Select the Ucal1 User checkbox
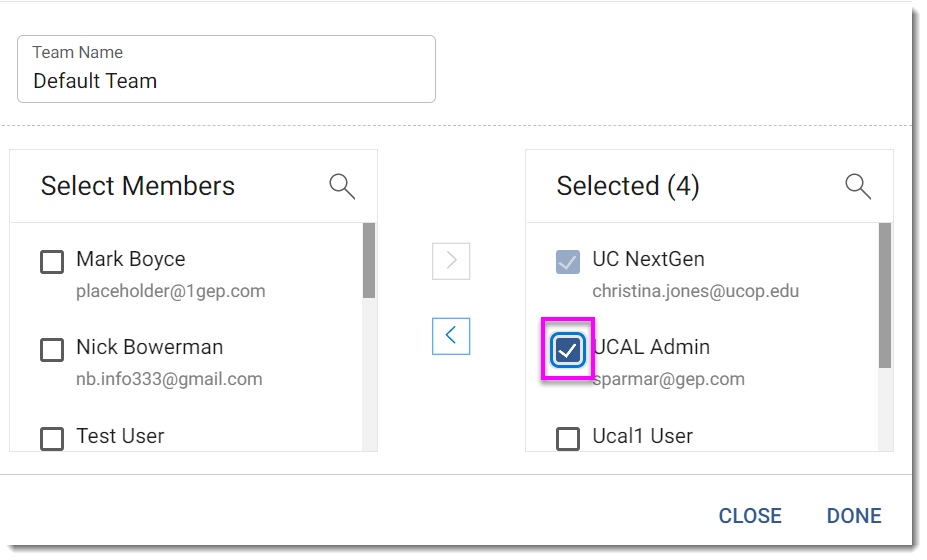 point(568,438)
